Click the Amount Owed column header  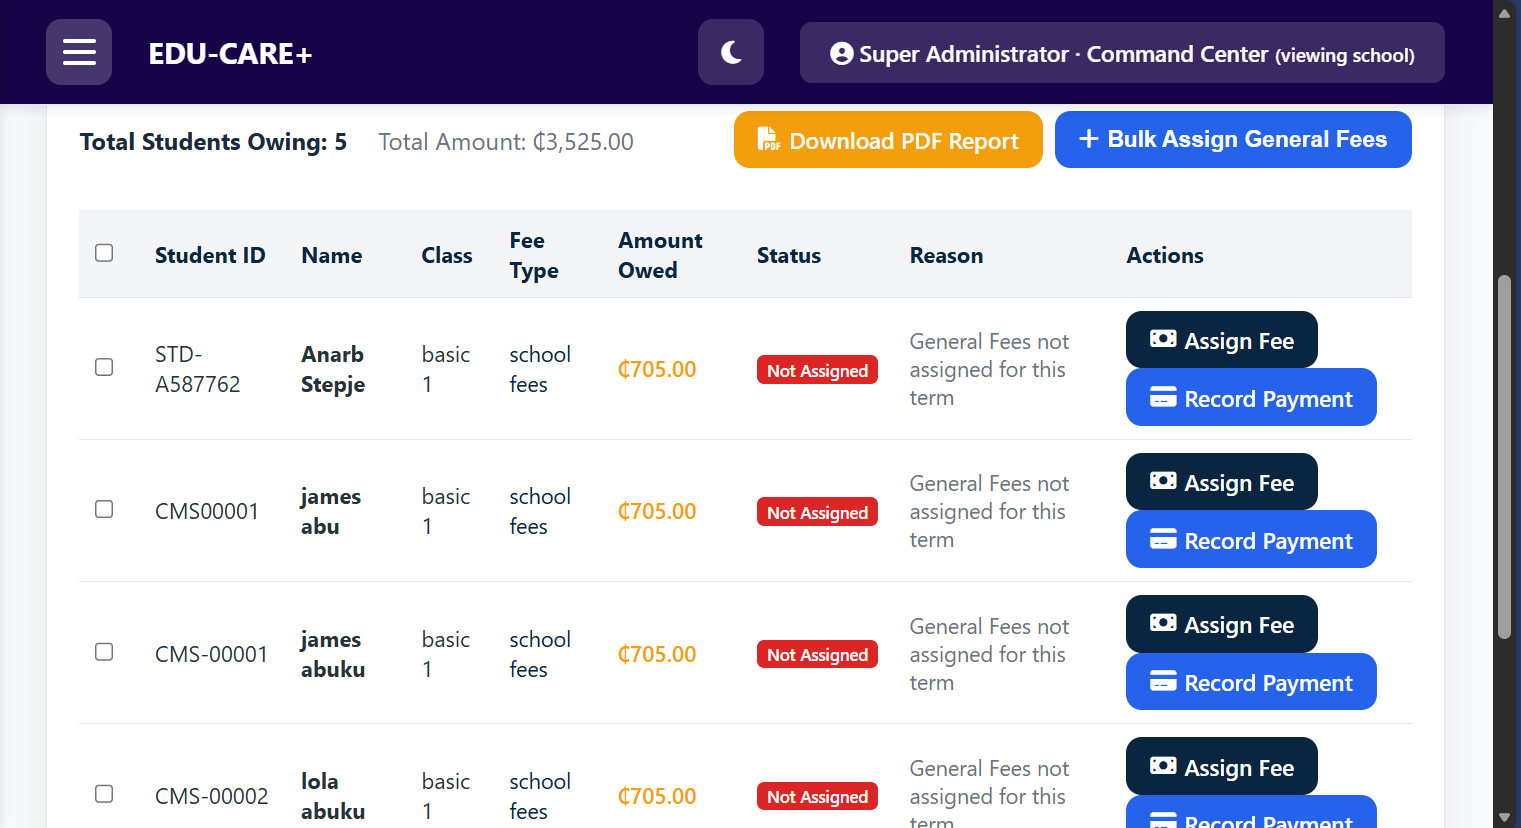[660, 255]
